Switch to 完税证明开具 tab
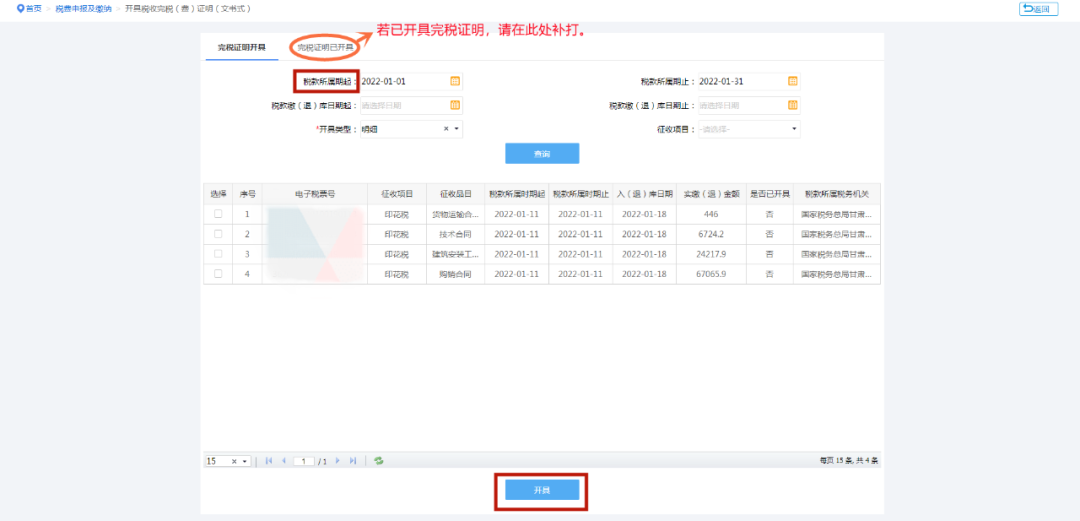Image resolution: width=1080 pixels, height=521 pixels. tap(242, 48)
